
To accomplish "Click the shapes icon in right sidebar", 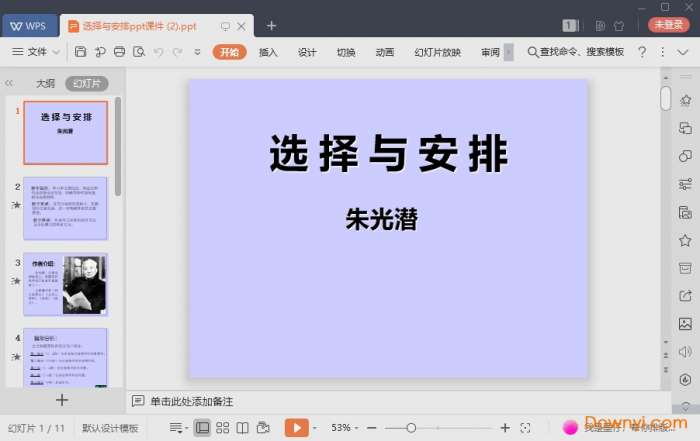I will click(685, 156).
